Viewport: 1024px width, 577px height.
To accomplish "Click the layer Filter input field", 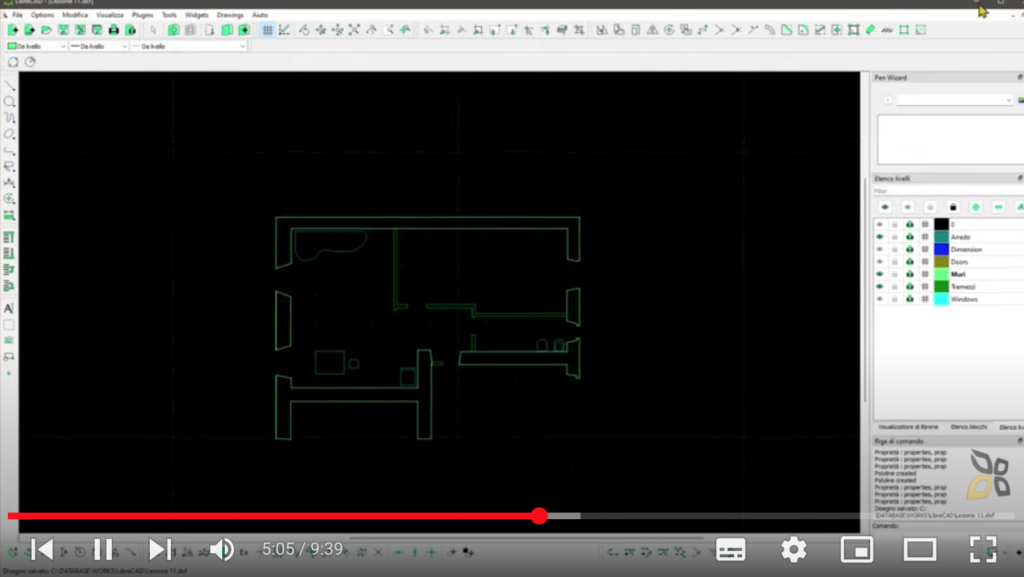I will (x=947, y=191).
